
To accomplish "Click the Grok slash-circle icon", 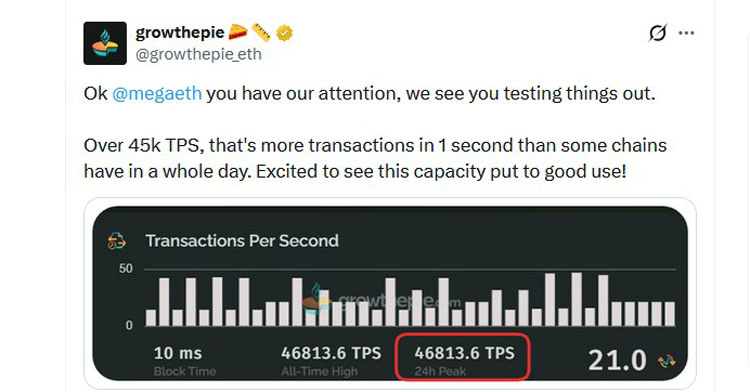I will pyautogui.click(x=658, y=33).
